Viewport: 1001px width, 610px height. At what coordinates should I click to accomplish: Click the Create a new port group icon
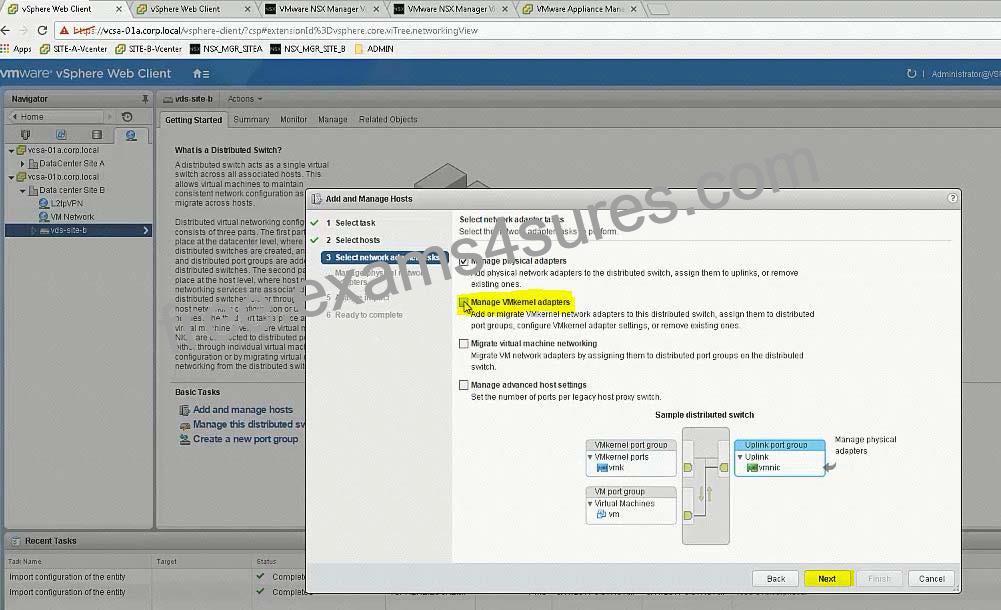(184, 439)
